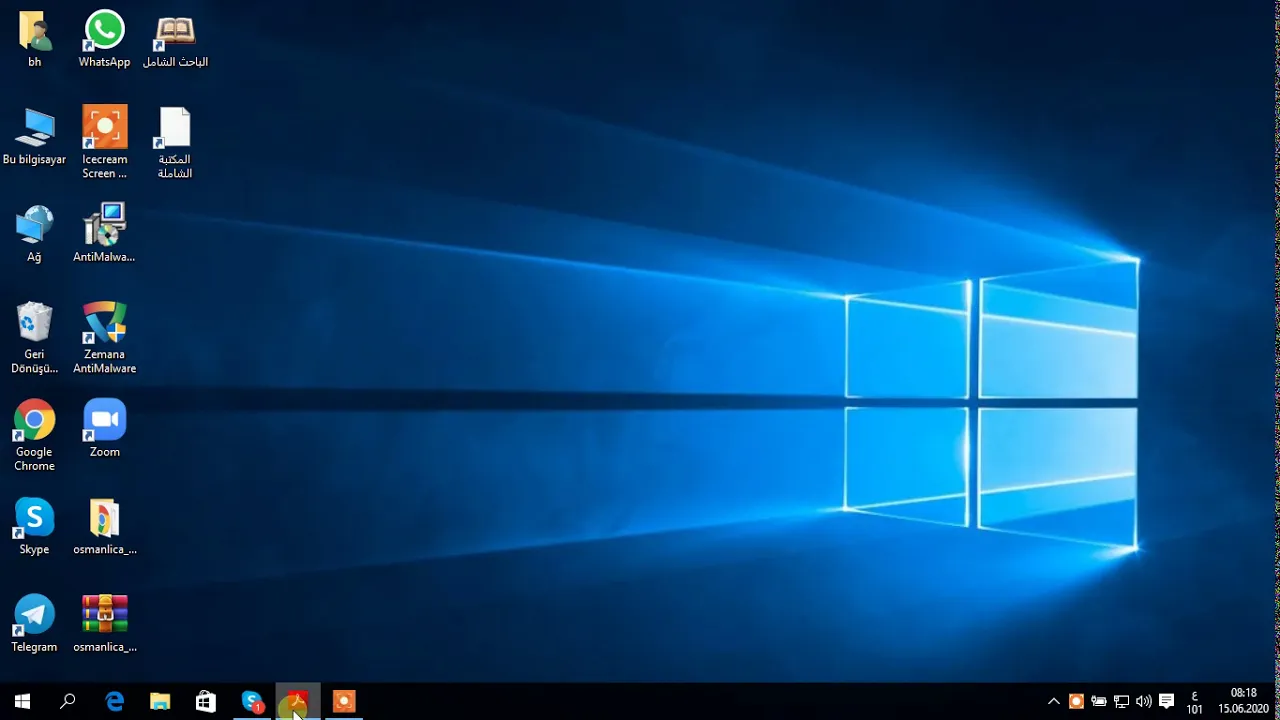Select the Bu bilgisayar desktop icon

click(x=34, y=137)
